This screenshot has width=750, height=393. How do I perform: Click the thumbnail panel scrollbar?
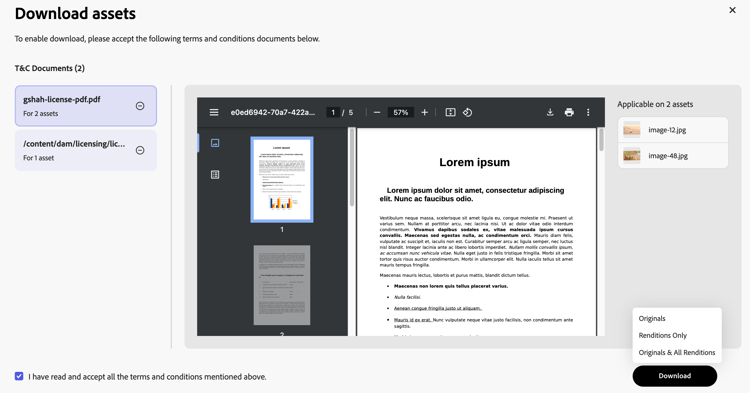click(352, 167)
